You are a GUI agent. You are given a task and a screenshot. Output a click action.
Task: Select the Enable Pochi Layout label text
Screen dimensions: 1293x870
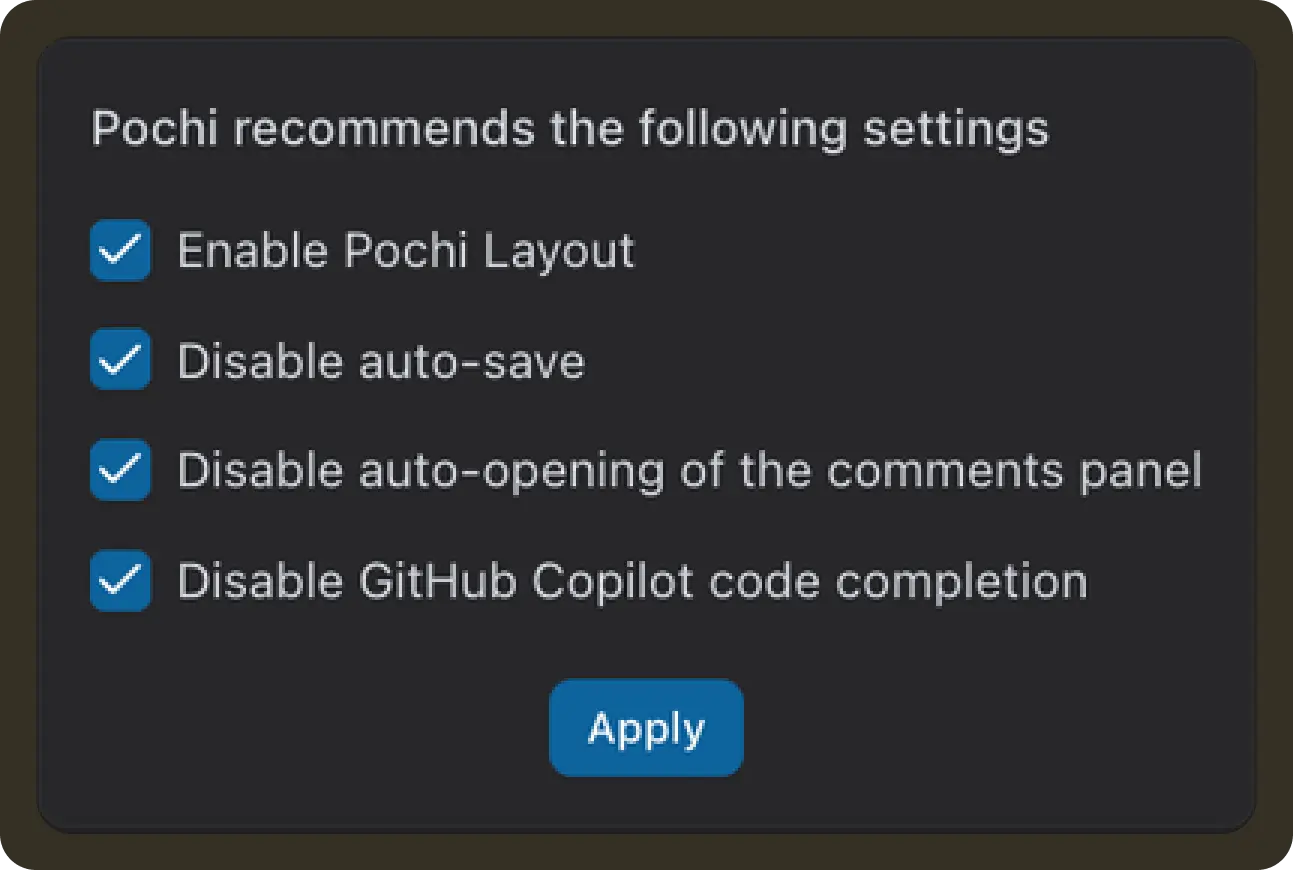[x=406, y=251]
